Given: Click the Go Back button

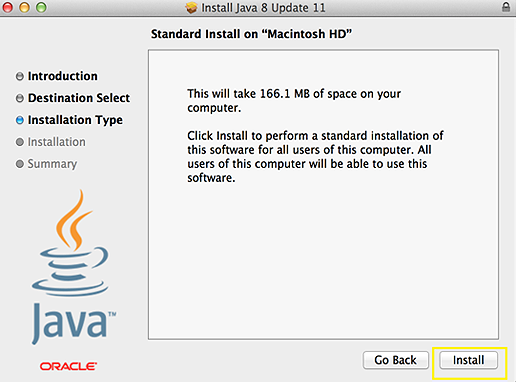Looking at the screenshot, I should pyautogui.click(x=396, y=360).
